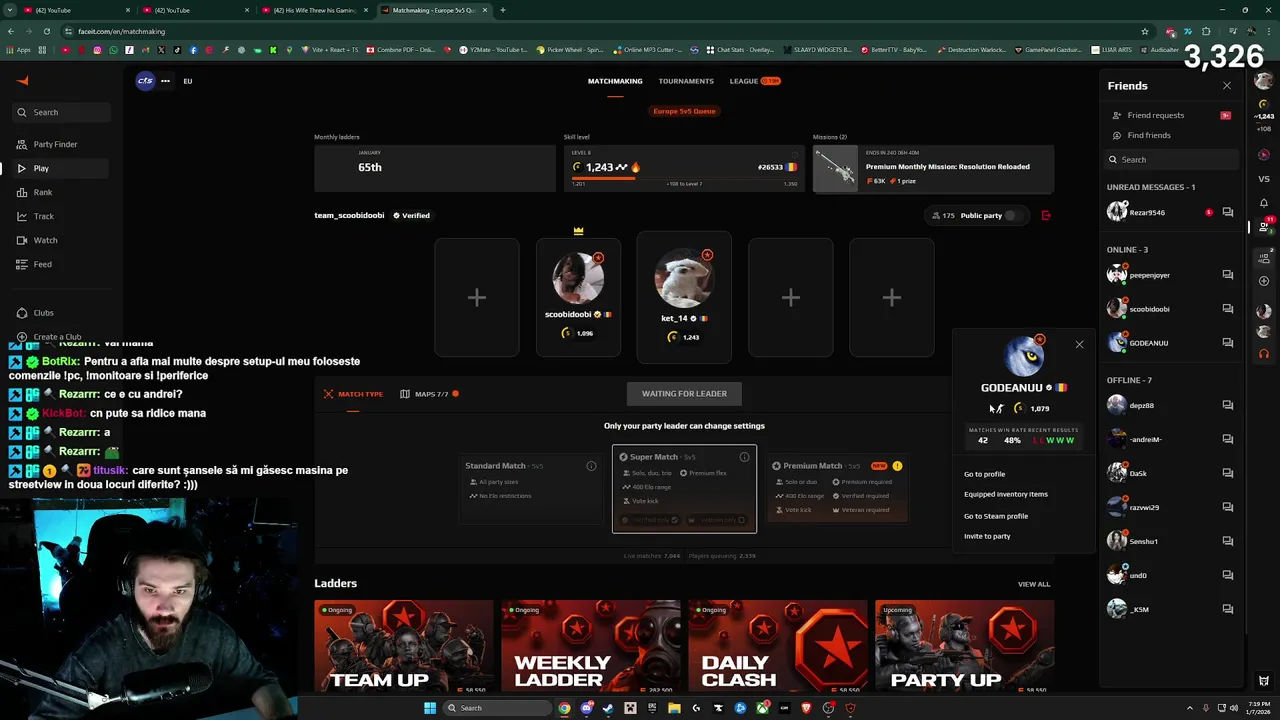Click the FACEIT logo icon
This screenshot has height=720, width=1280.
[x=23, y=81]
